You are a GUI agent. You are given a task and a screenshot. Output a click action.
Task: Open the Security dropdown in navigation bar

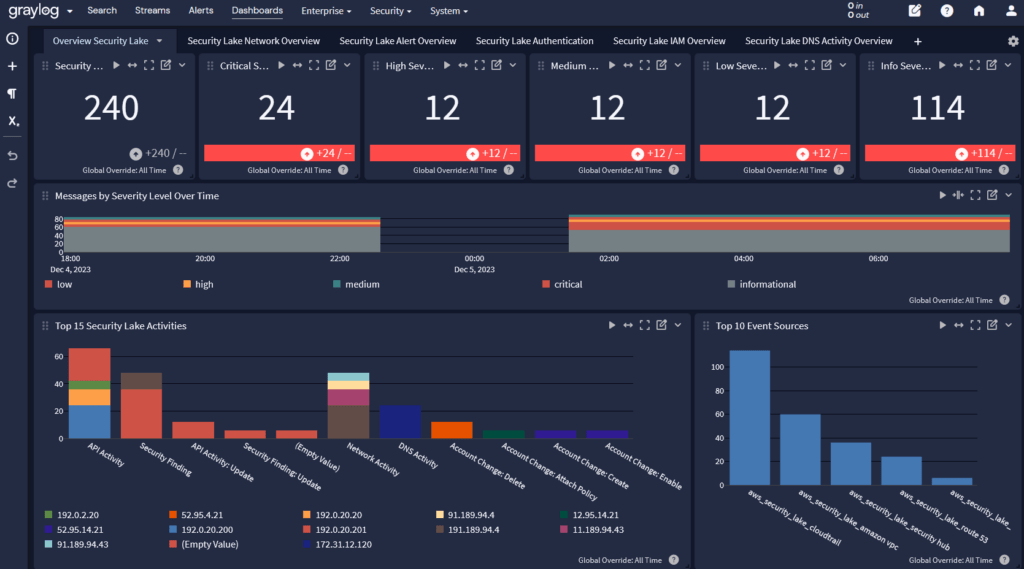(391, 11)
